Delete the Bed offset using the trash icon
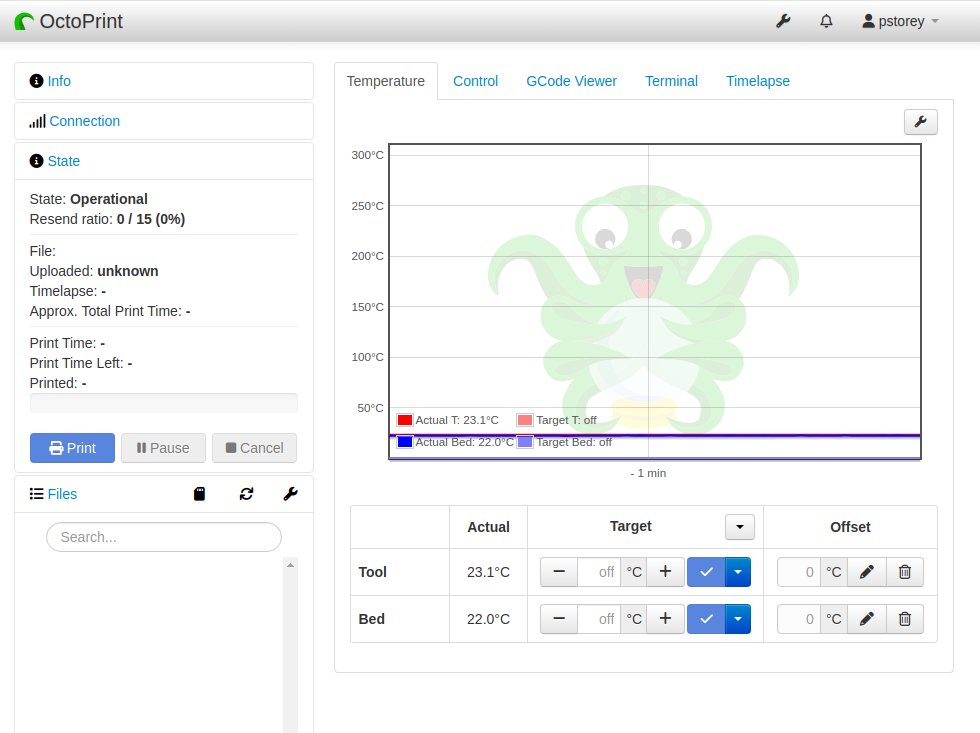The image size is (980, 733). [x=905, y=619]
